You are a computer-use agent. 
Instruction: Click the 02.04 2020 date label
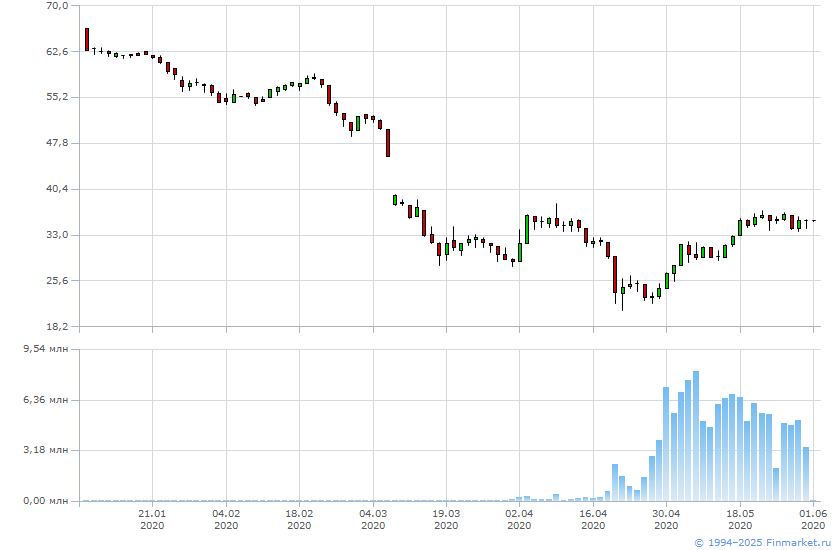(x=519, y=519)
